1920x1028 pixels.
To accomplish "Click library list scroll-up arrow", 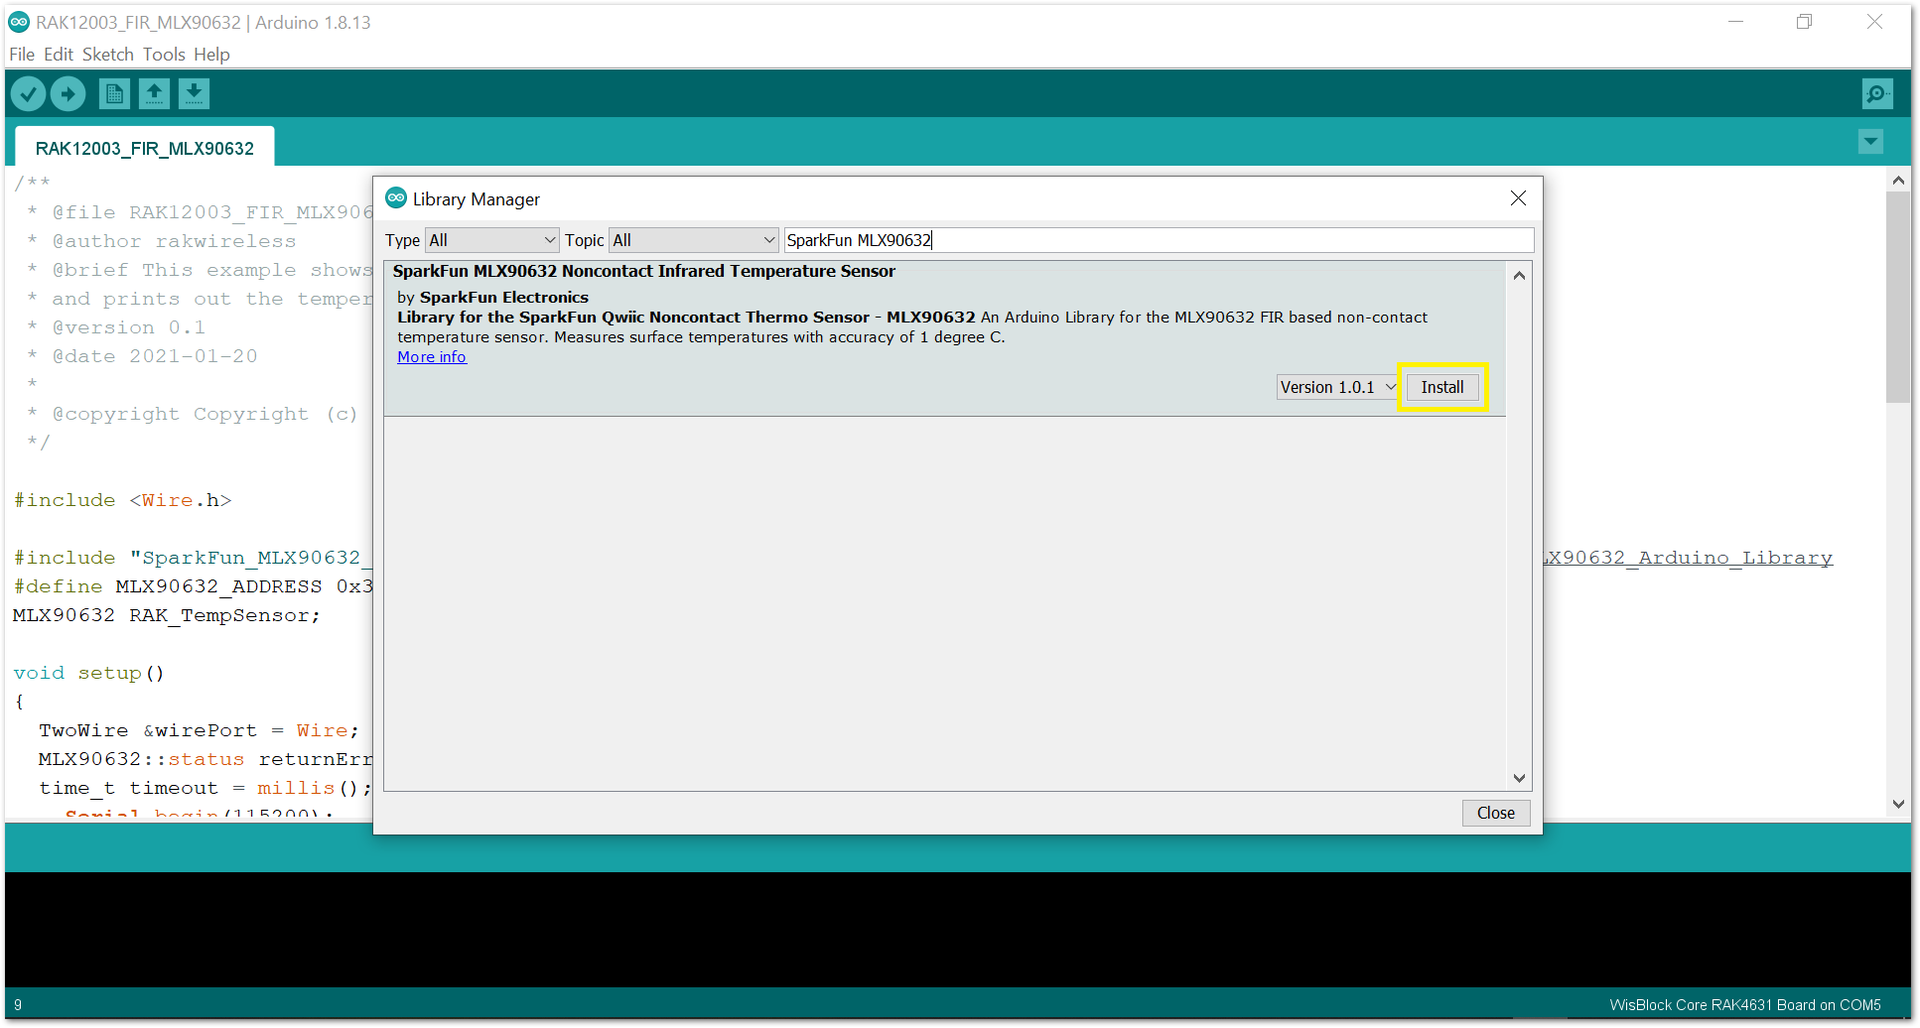I will [x=1519, y=275].
